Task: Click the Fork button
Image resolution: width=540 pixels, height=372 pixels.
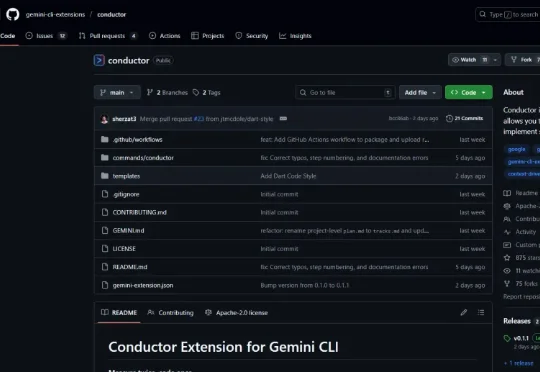Action: click(x=522, y=60)
